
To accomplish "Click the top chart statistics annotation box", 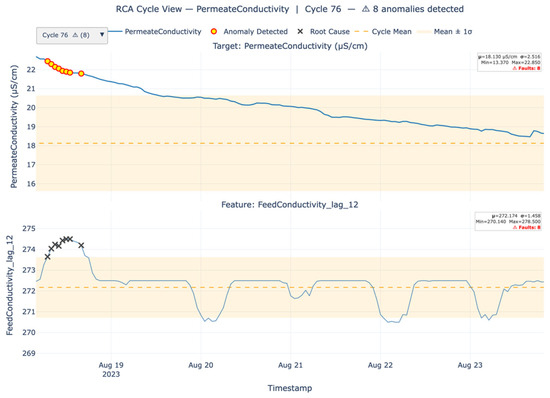I will pos(510,62).
